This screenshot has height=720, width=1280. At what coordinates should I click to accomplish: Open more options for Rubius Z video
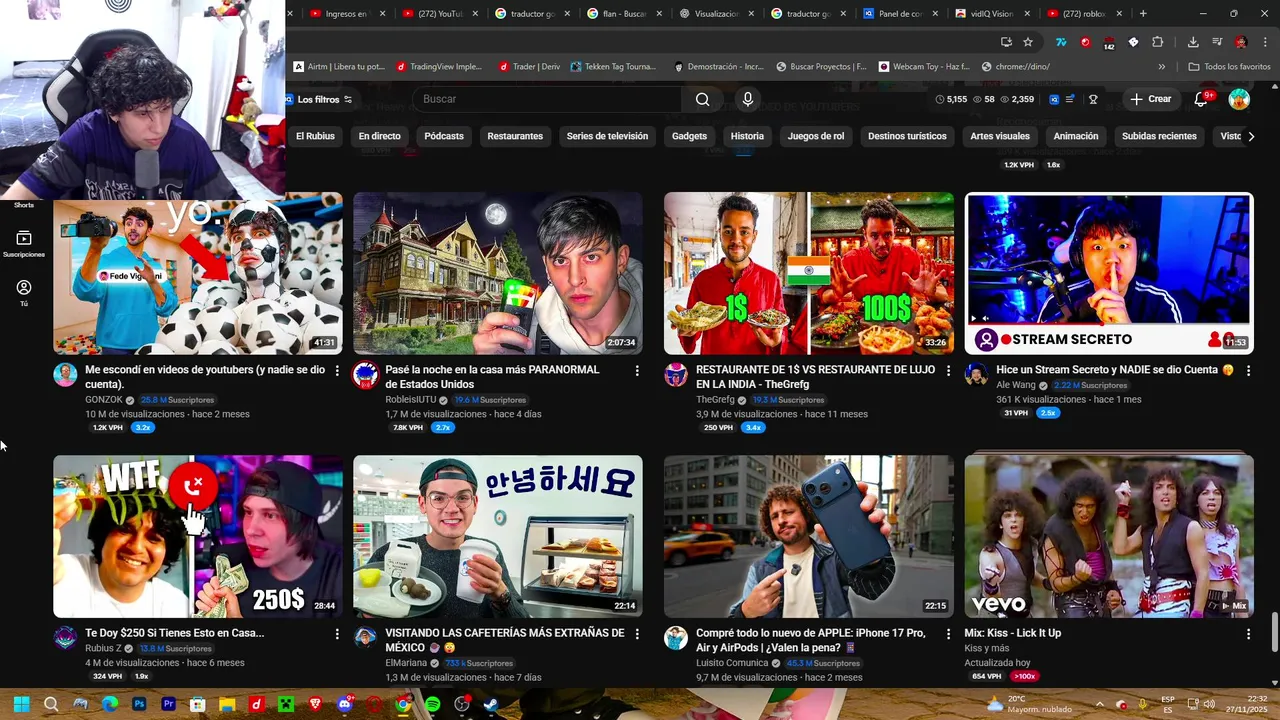pos(337,634)
